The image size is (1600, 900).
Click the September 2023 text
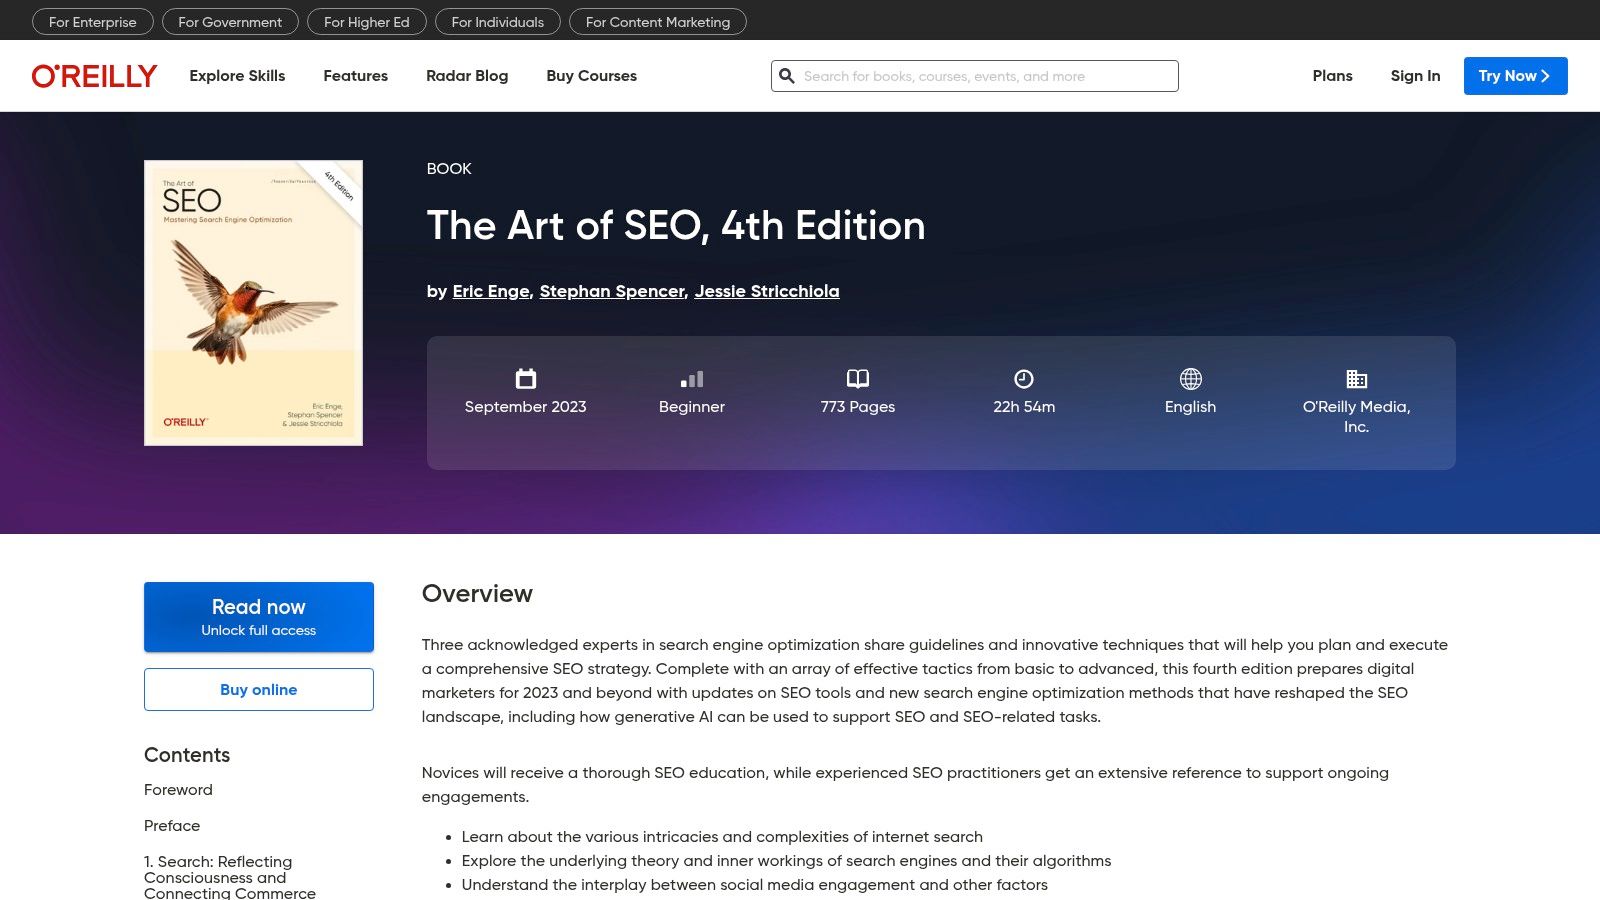[526, 407]
